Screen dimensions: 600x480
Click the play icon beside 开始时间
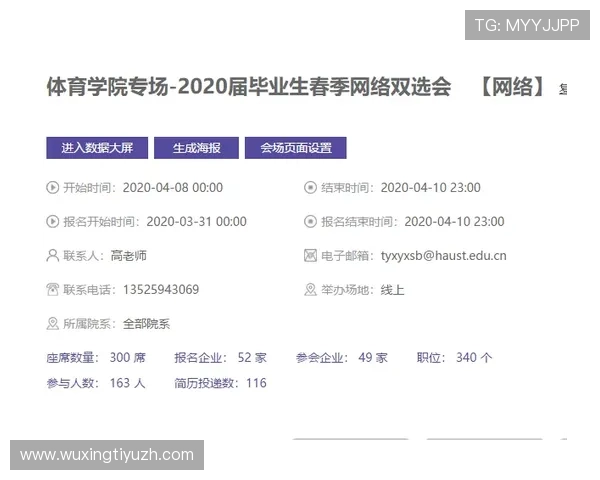click(52, 188)
